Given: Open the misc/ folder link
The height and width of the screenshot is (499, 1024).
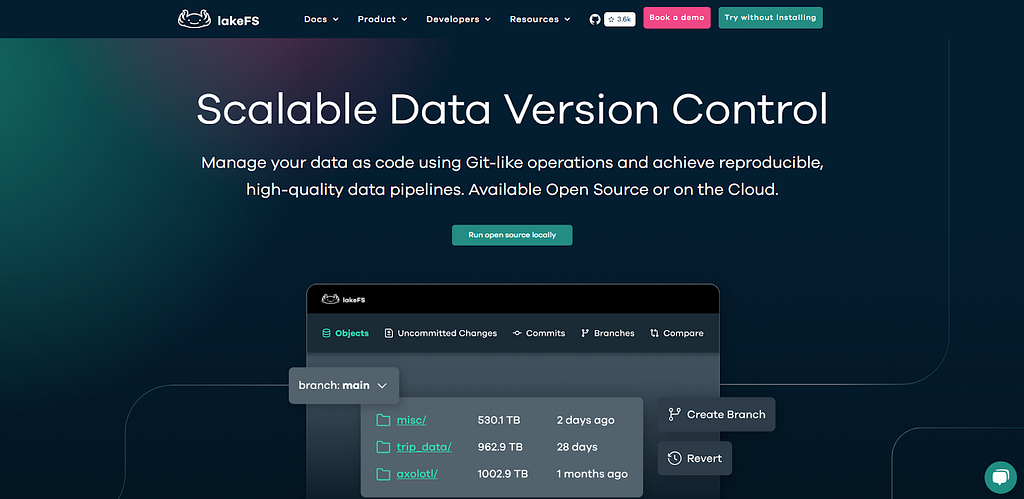Looking at the screenshot, I should tap(411, 420).
